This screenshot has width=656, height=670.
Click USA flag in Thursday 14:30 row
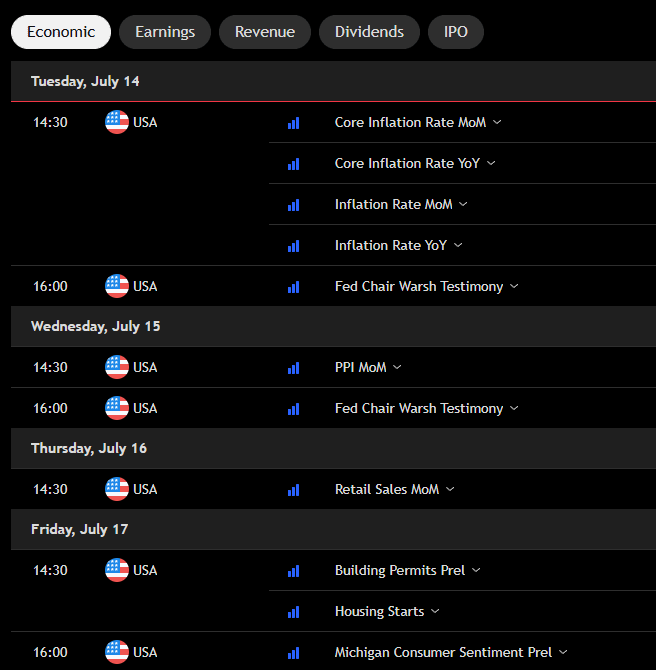click(x=117, y=489)
